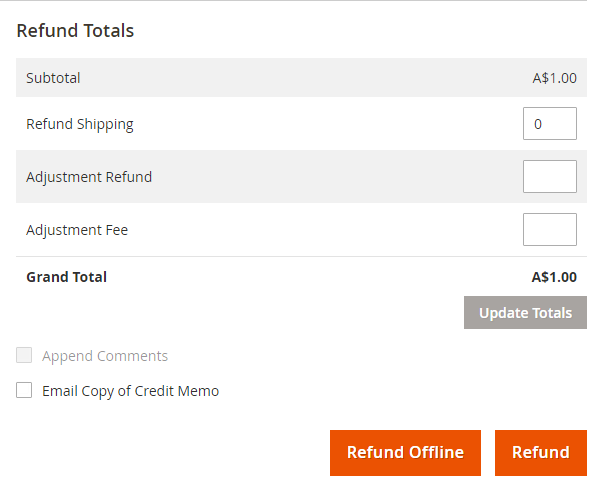The image size is (605, 499).
Task: Click the gray Subtotal row background
Action: pyautogui.click(x=300, y=78)
